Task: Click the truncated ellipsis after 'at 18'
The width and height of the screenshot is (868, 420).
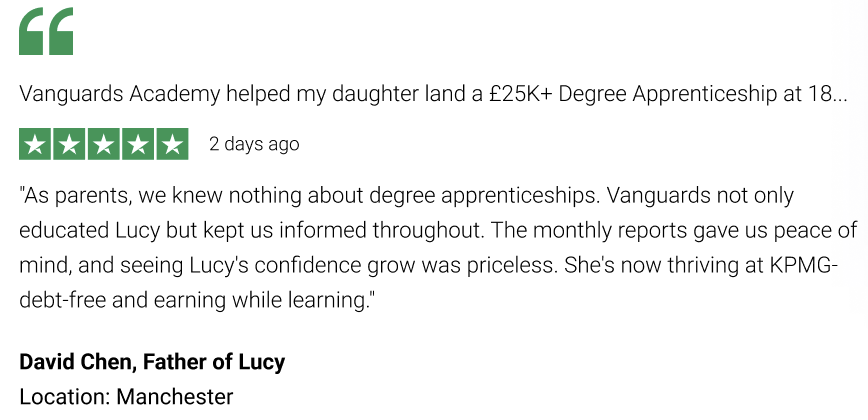Action: tap(839, 95)
